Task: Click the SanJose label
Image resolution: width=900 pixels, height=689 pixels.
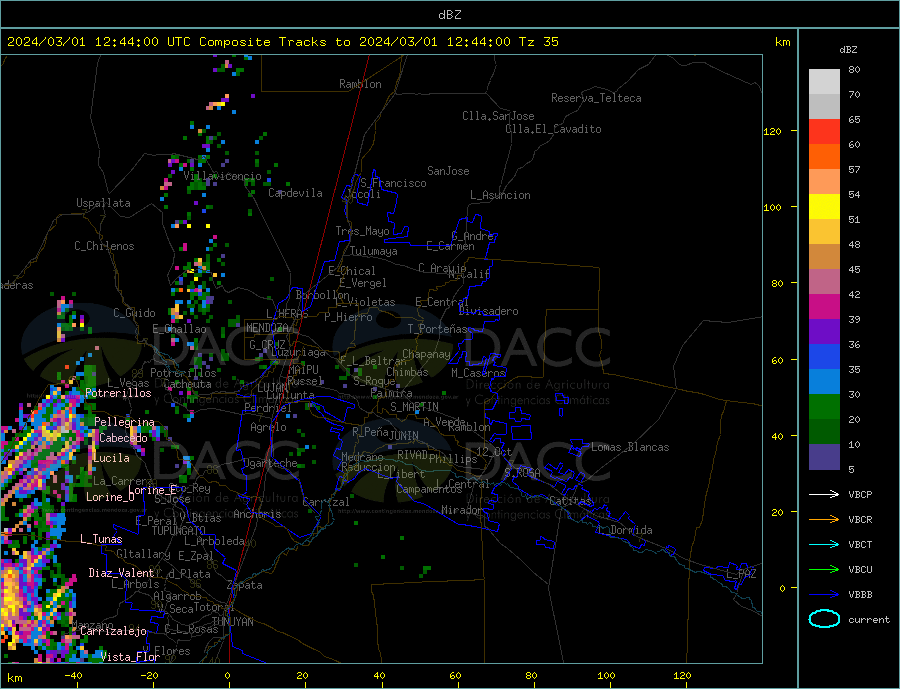Action: (x=448, y=171)
